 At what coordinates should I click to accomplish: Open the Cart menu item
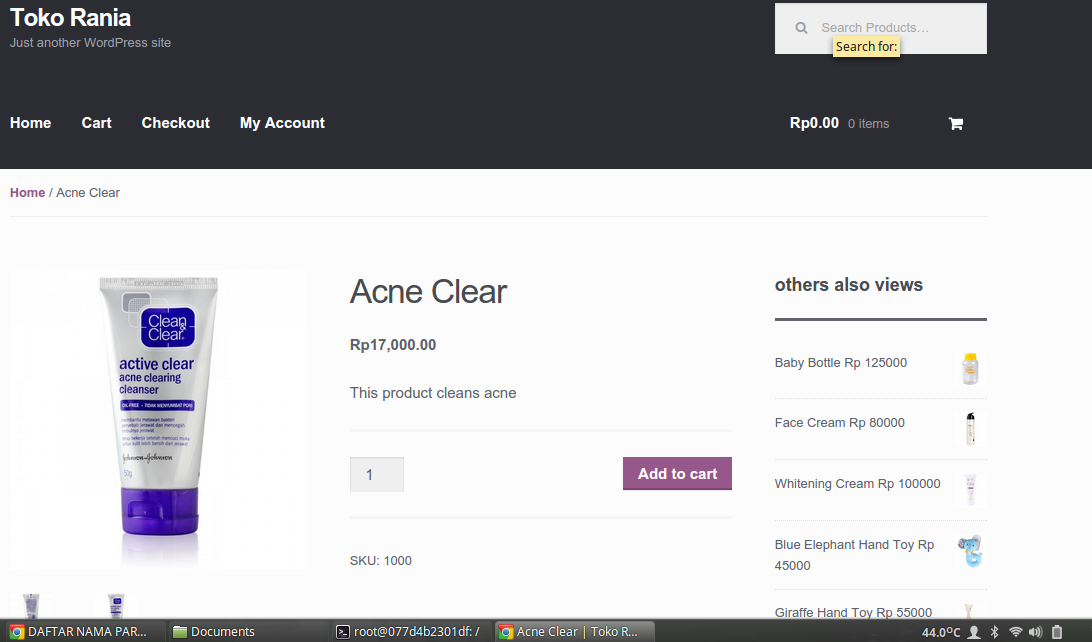pos(96,123)
